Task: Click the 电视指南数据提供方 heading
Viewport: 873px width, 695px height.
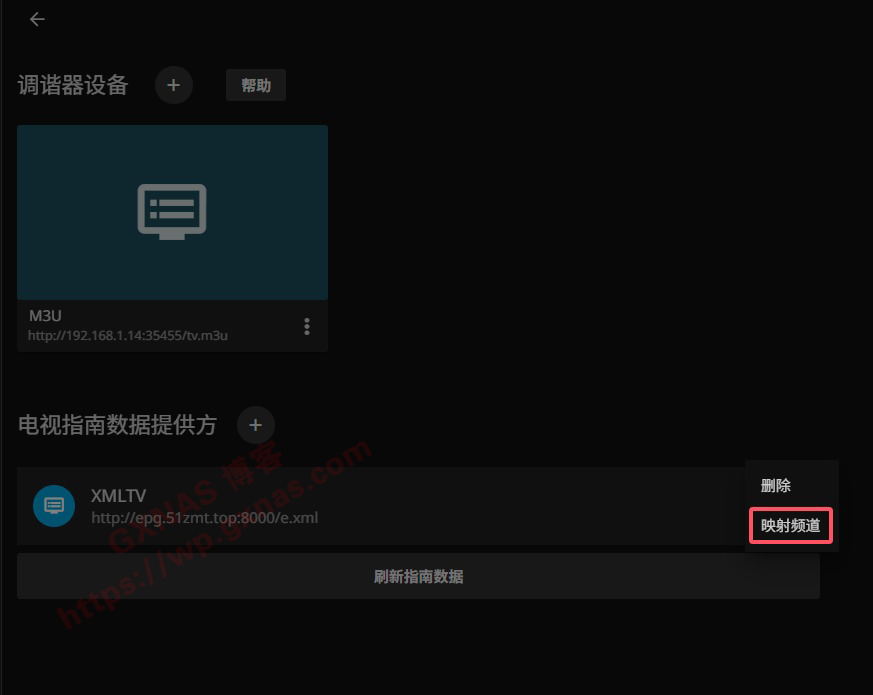Action: [x=117, y=425]
